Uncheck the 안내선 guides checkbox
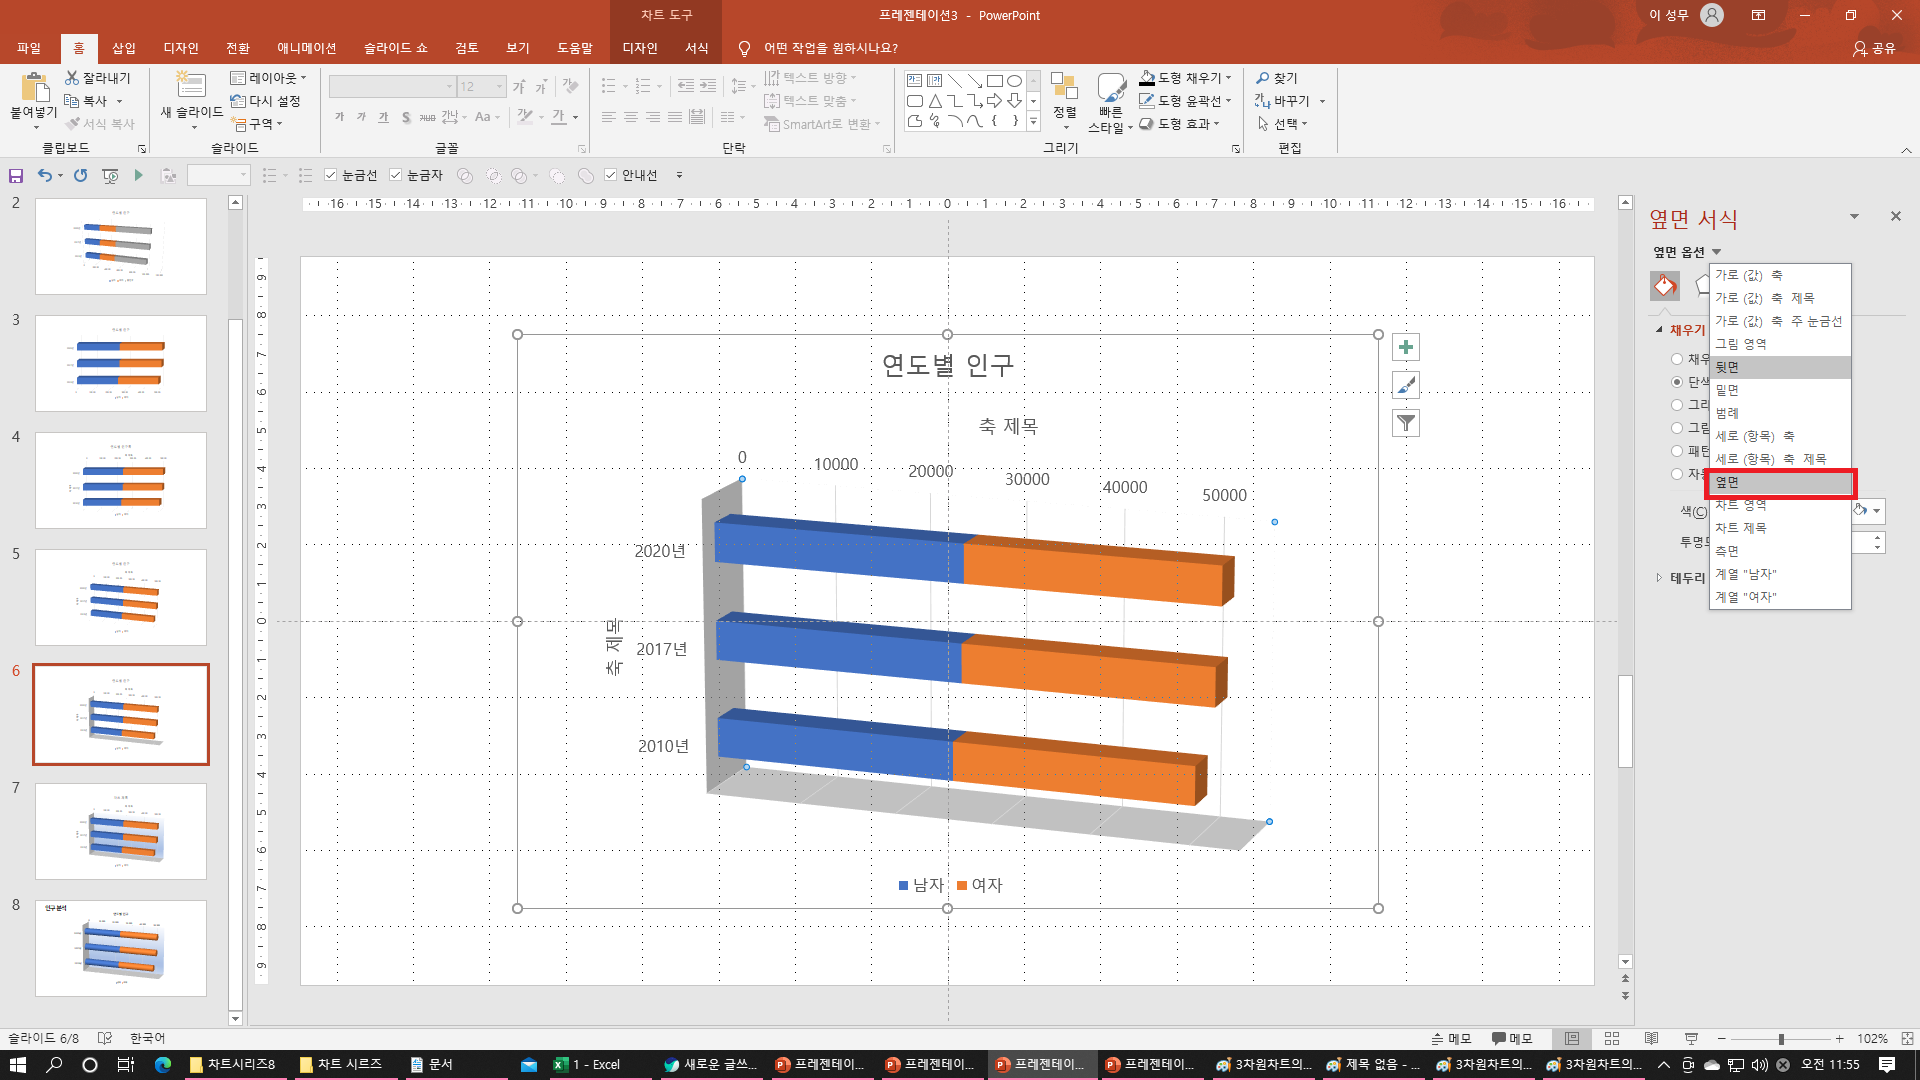Screen dimensions: 1920x1080 (611, 175)
